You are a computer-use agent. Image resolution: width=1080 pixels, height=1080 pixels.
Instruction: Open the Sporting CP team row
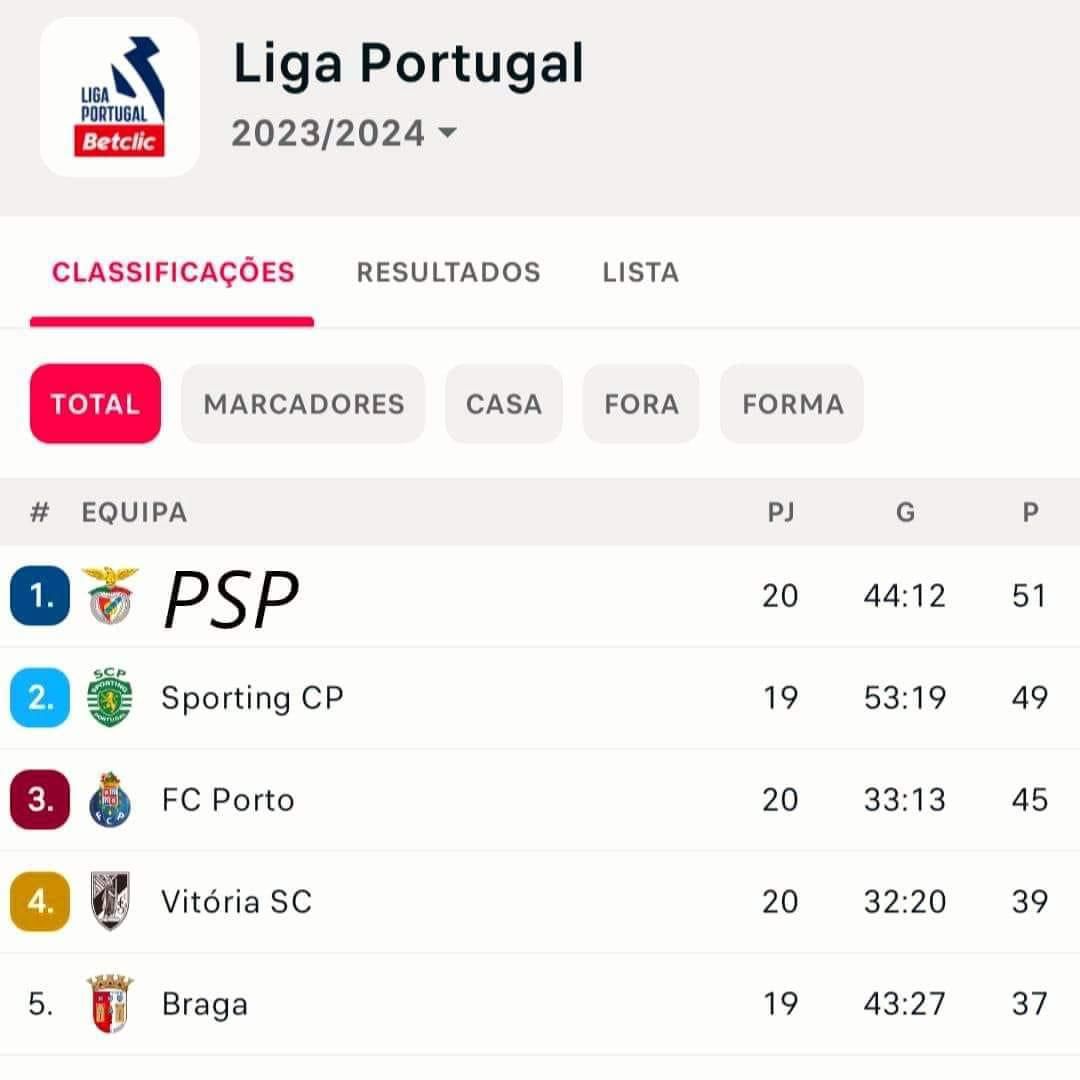coord(540,698)
